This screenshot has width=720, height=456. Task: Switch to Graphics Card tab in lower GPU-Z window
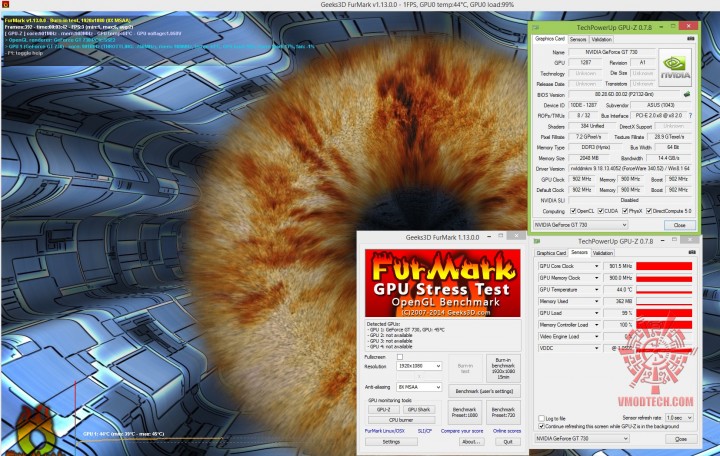[551, 253]
